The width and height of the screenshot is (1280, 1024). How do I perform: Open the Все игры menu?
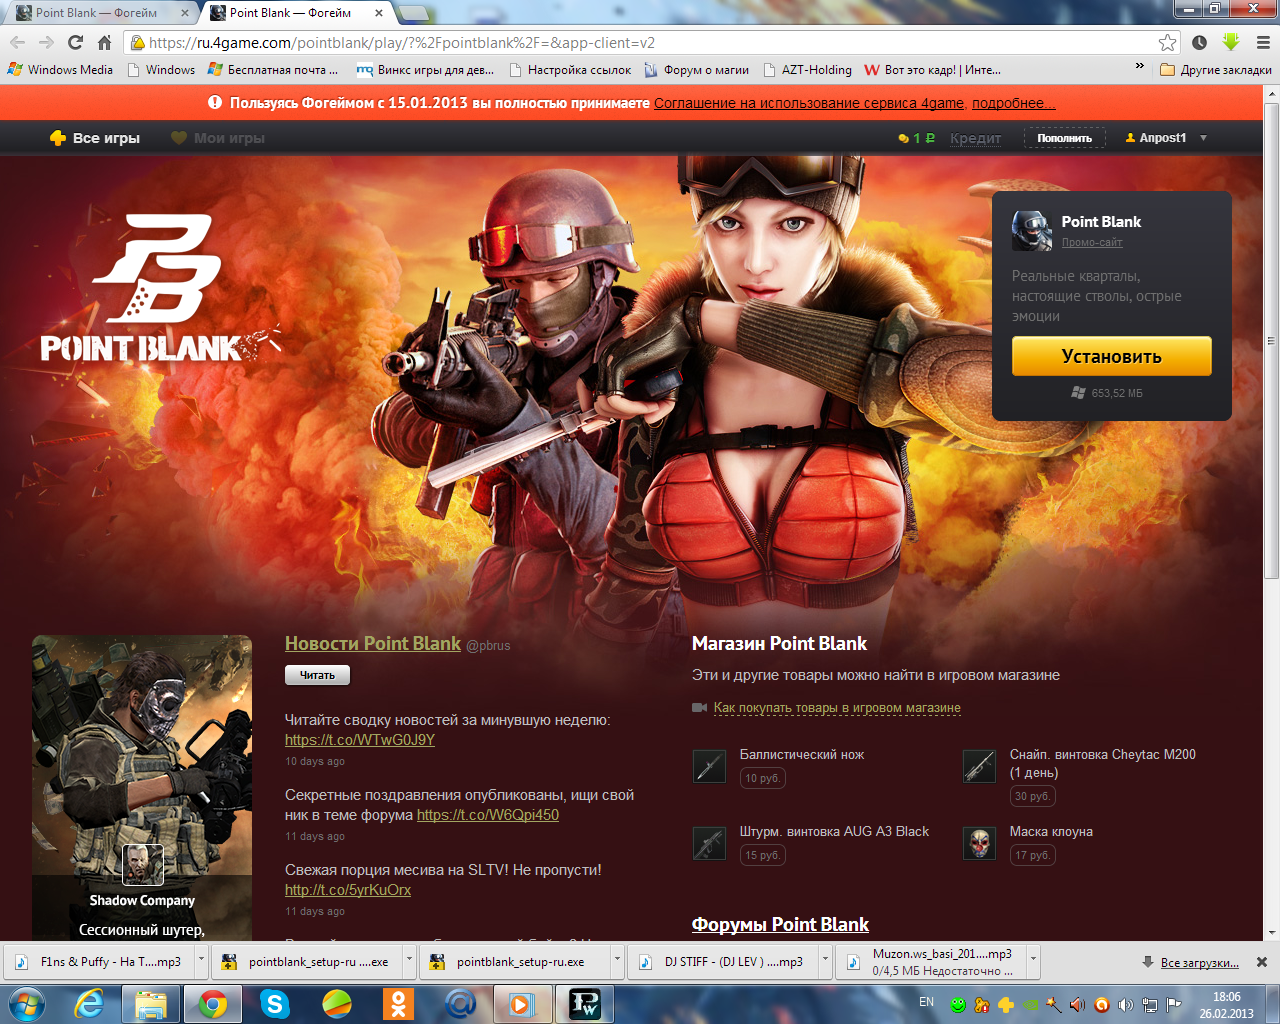[95, 138]
